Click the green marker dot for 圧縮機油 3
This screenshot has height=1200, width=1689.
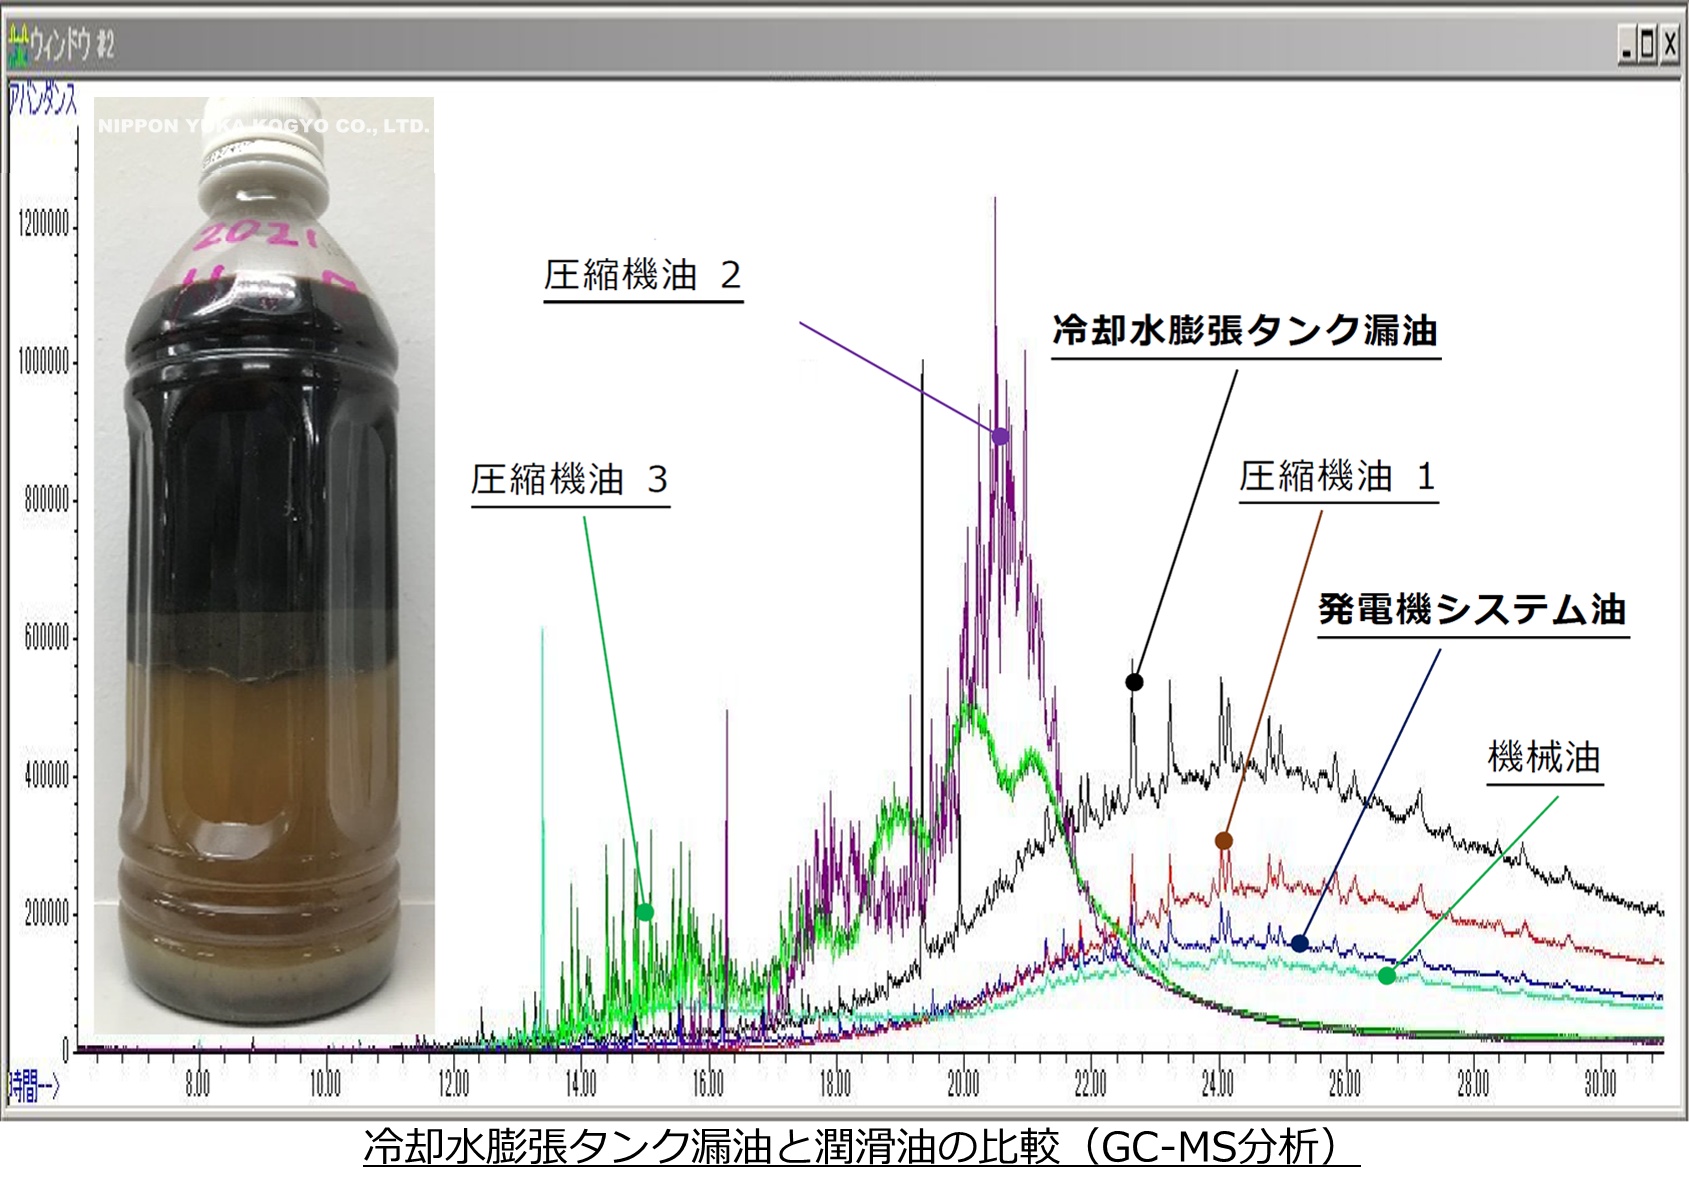[x=645, y=912]
